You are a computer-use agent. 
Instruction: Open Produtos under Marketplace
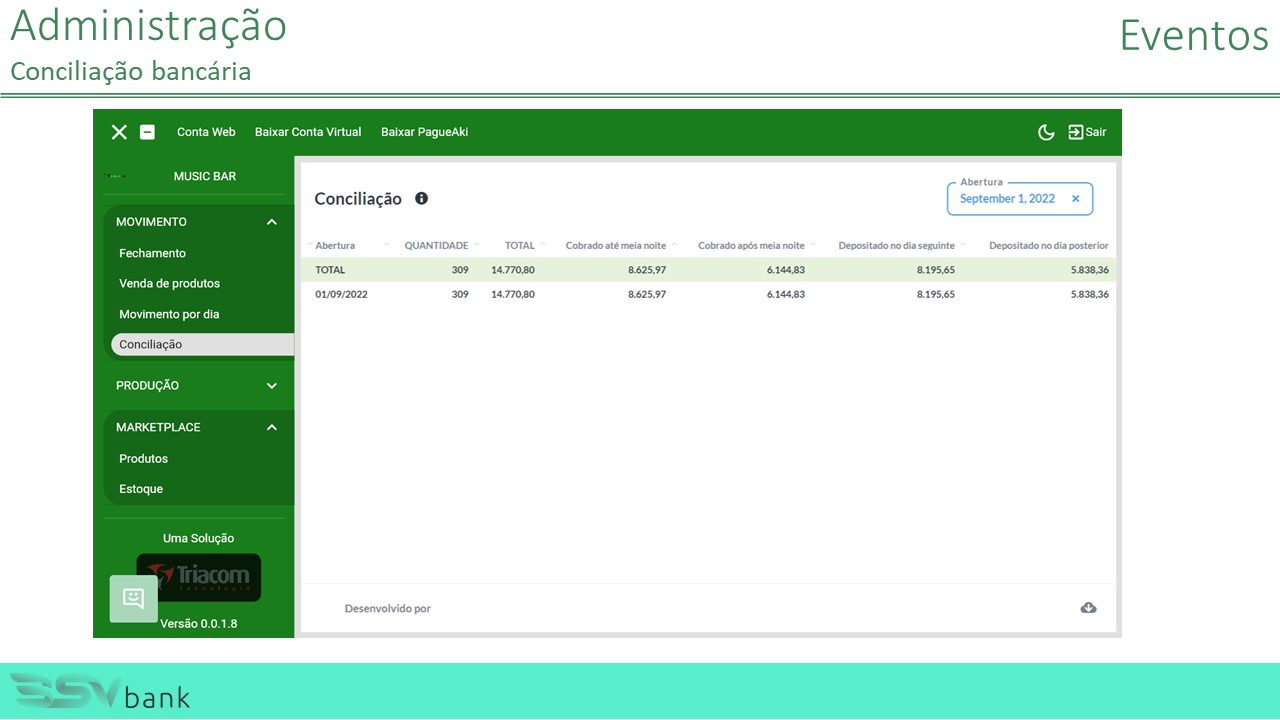pos(143,458)
